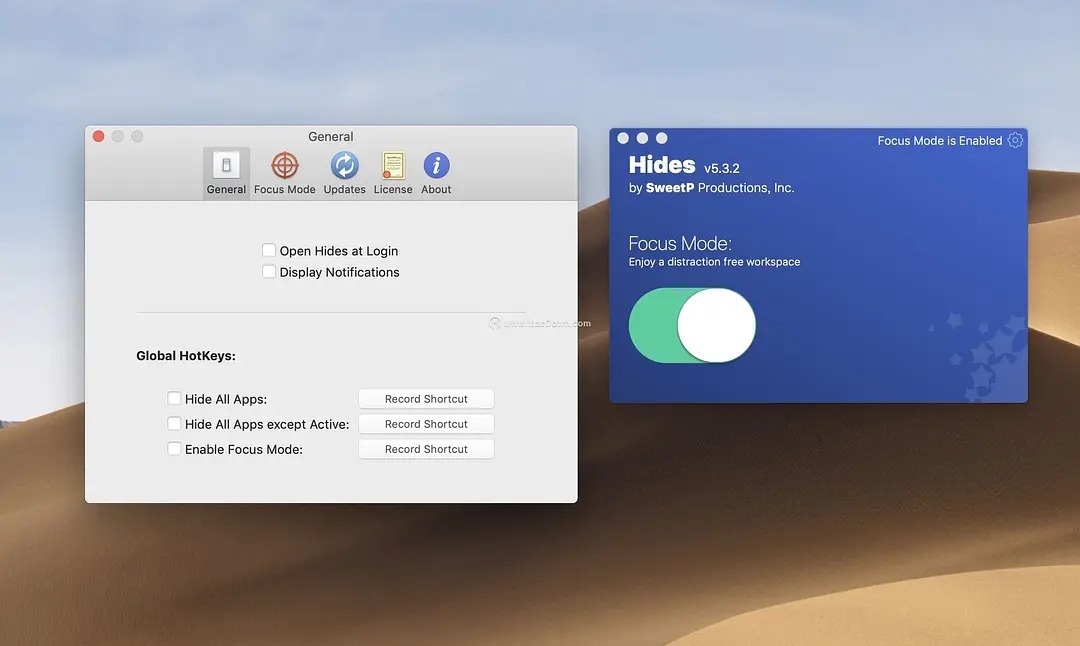Open the gear settings in Hides window

tap(1015, 140)
